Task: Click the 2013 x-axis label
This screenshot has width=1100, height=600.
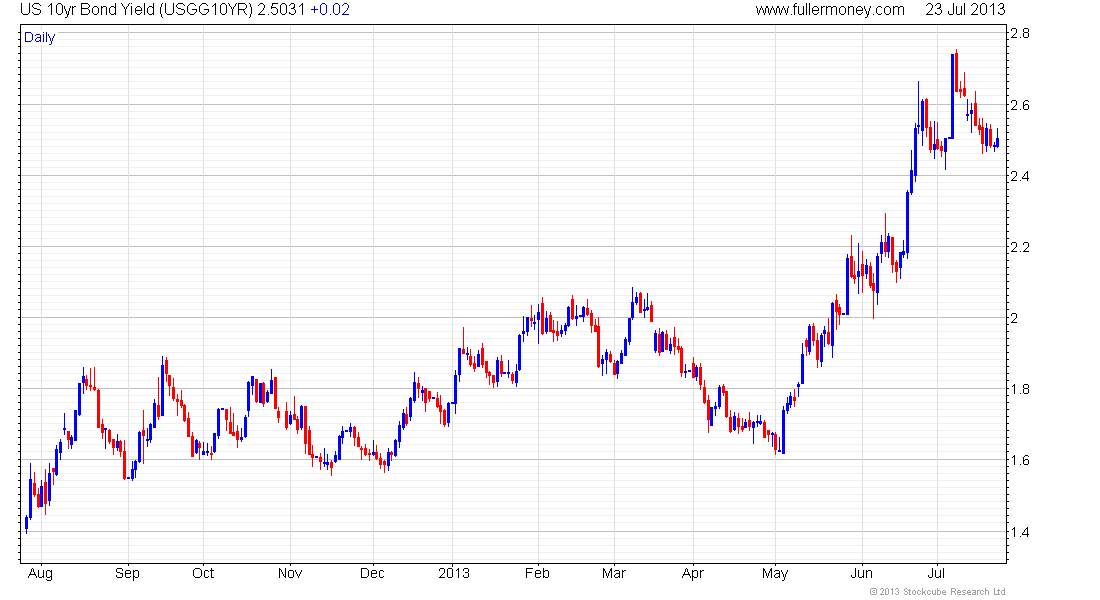Action: pos(454,573)
